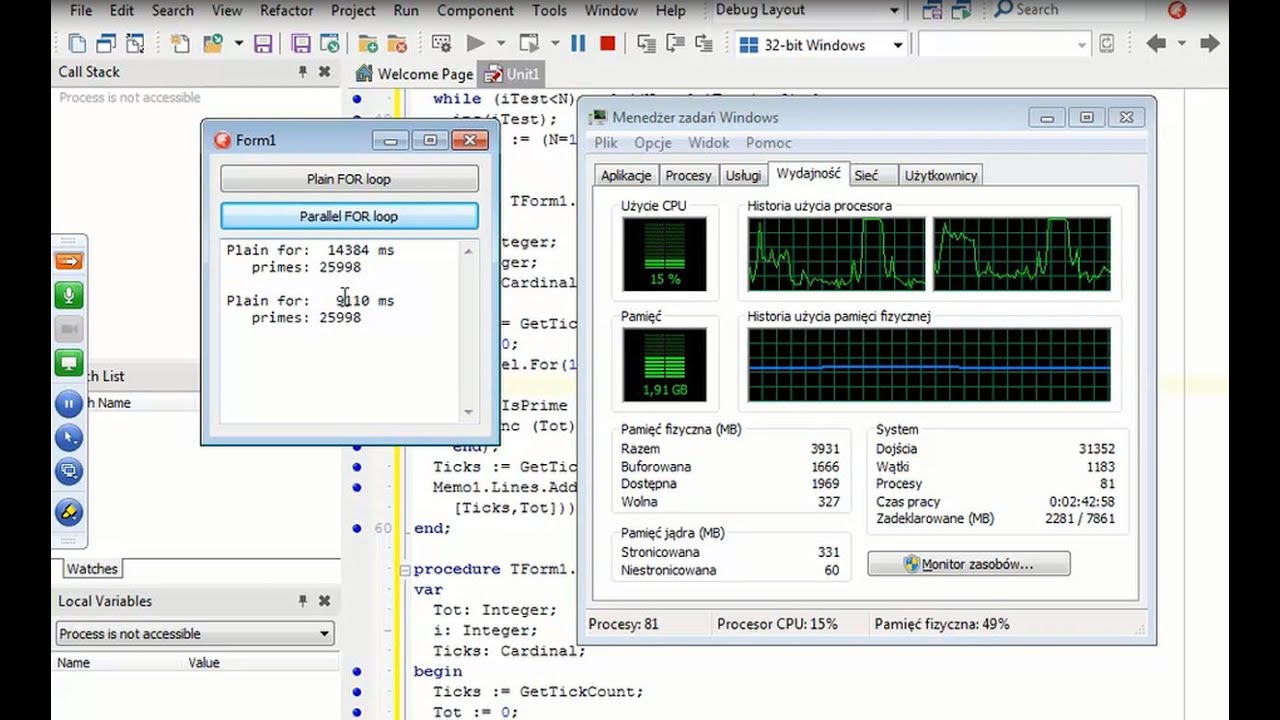
Task: Click the Forward navigation arrow in the toolbar
Action: click(x=1209, y=44)
